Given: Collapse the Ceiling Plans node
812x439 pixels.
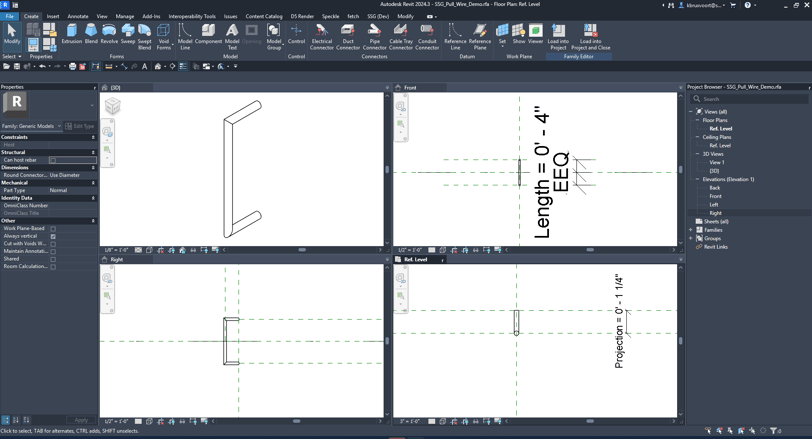Looking at the screenshot, I should 697,137.
